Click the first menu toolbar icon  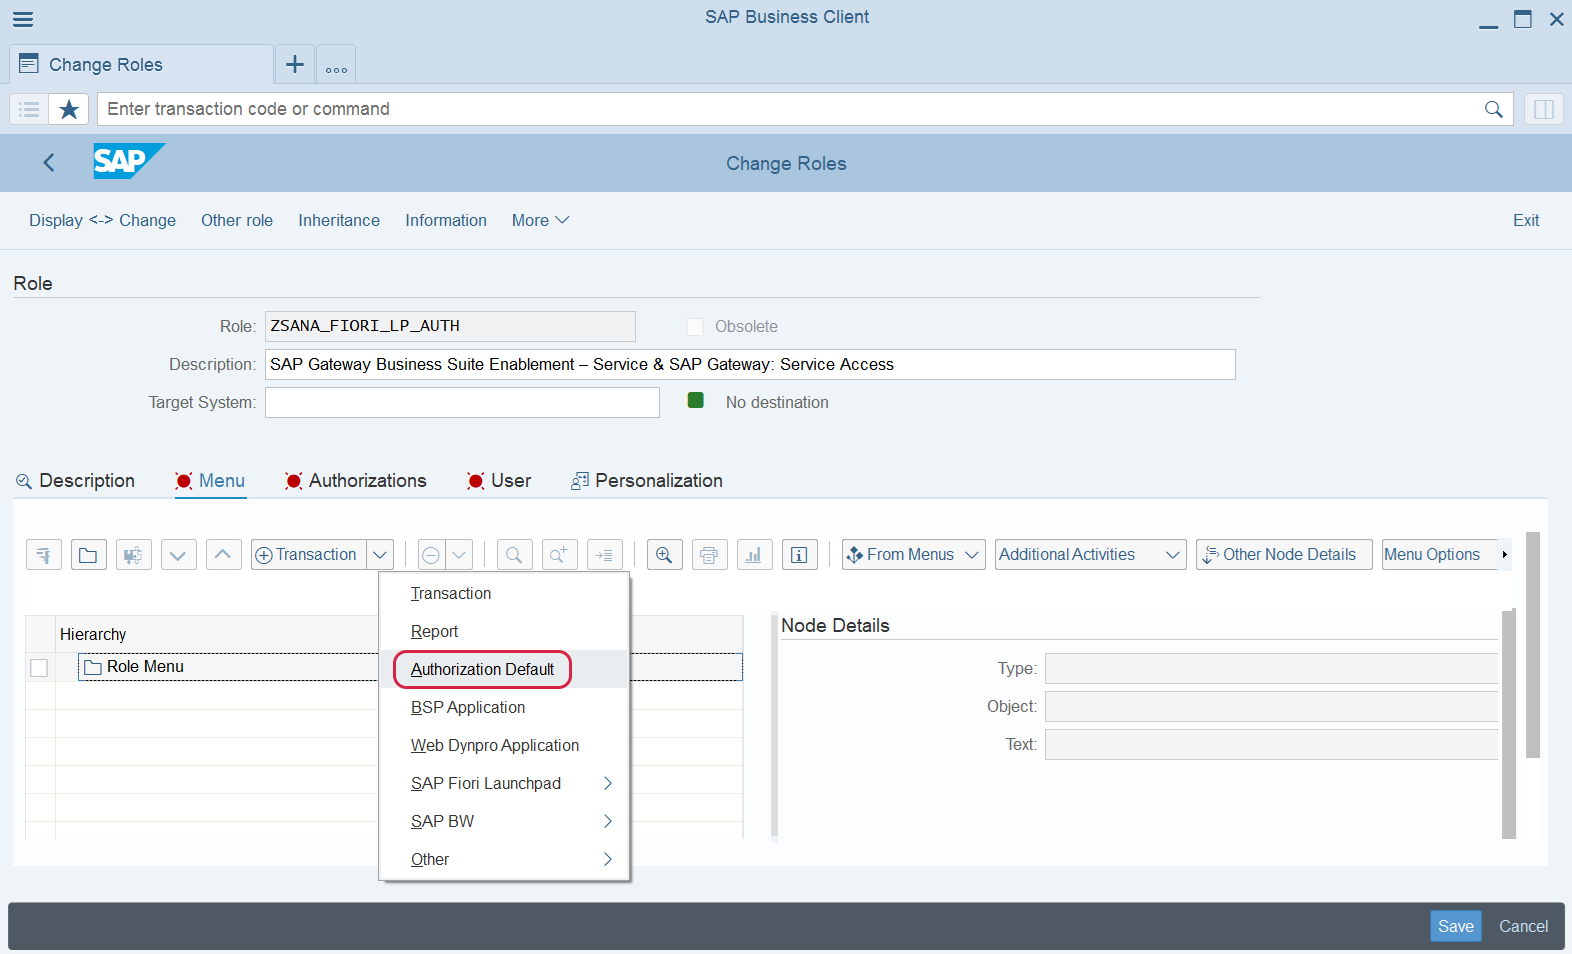44,555
